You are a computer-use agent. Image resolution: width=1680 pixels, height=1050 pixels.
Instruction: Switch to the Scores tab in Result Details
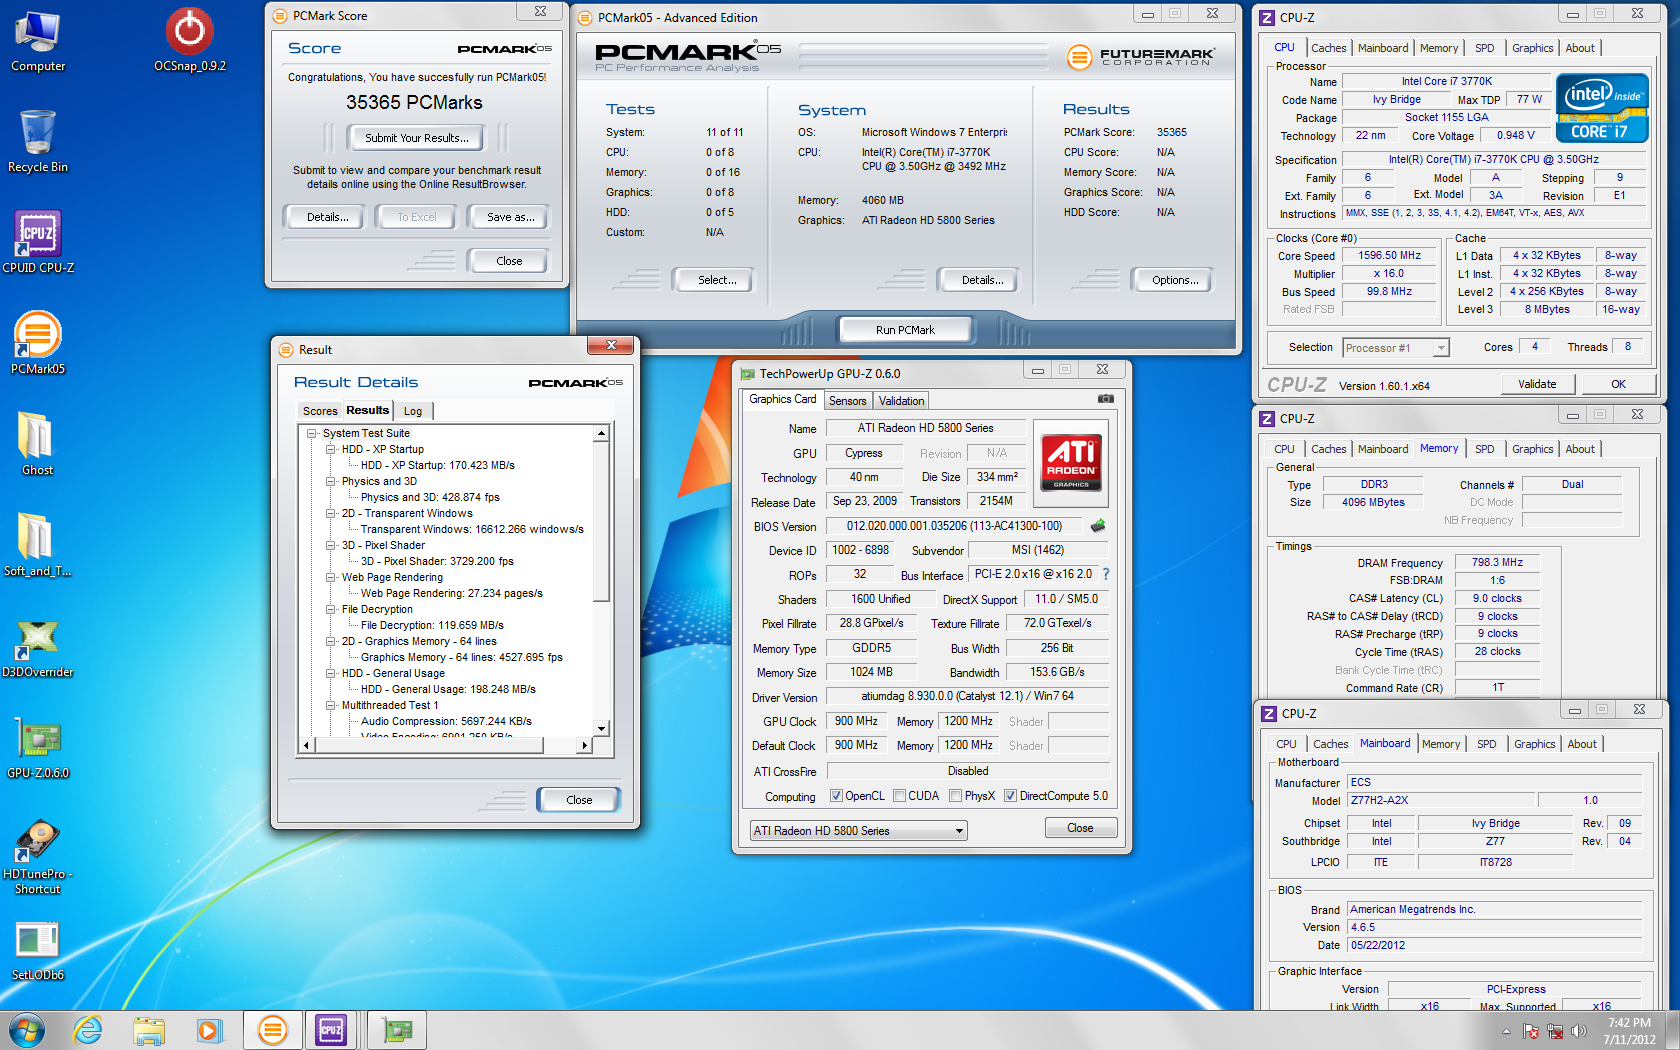[320, 411]
